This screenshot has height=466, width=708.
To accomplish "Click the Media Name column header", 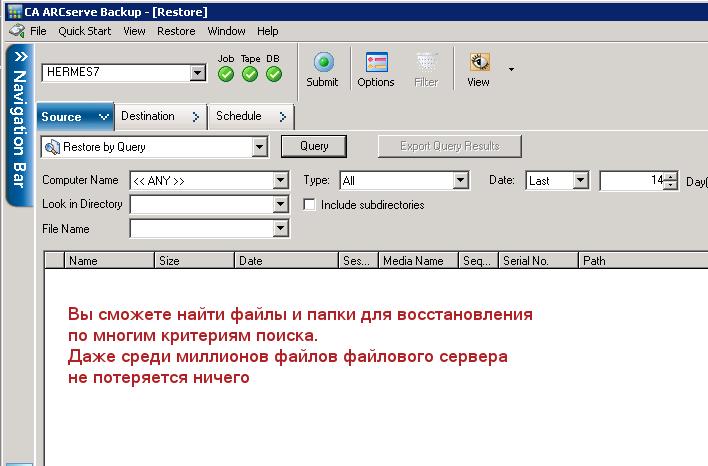I will pos(418,261).
